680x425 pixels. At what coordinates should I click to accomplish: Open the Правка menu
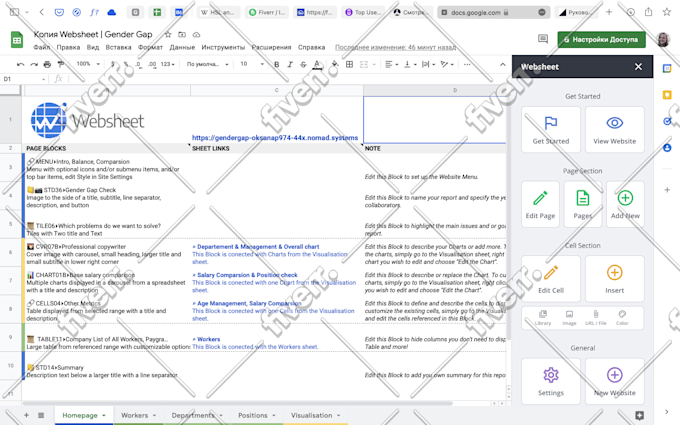68,47
